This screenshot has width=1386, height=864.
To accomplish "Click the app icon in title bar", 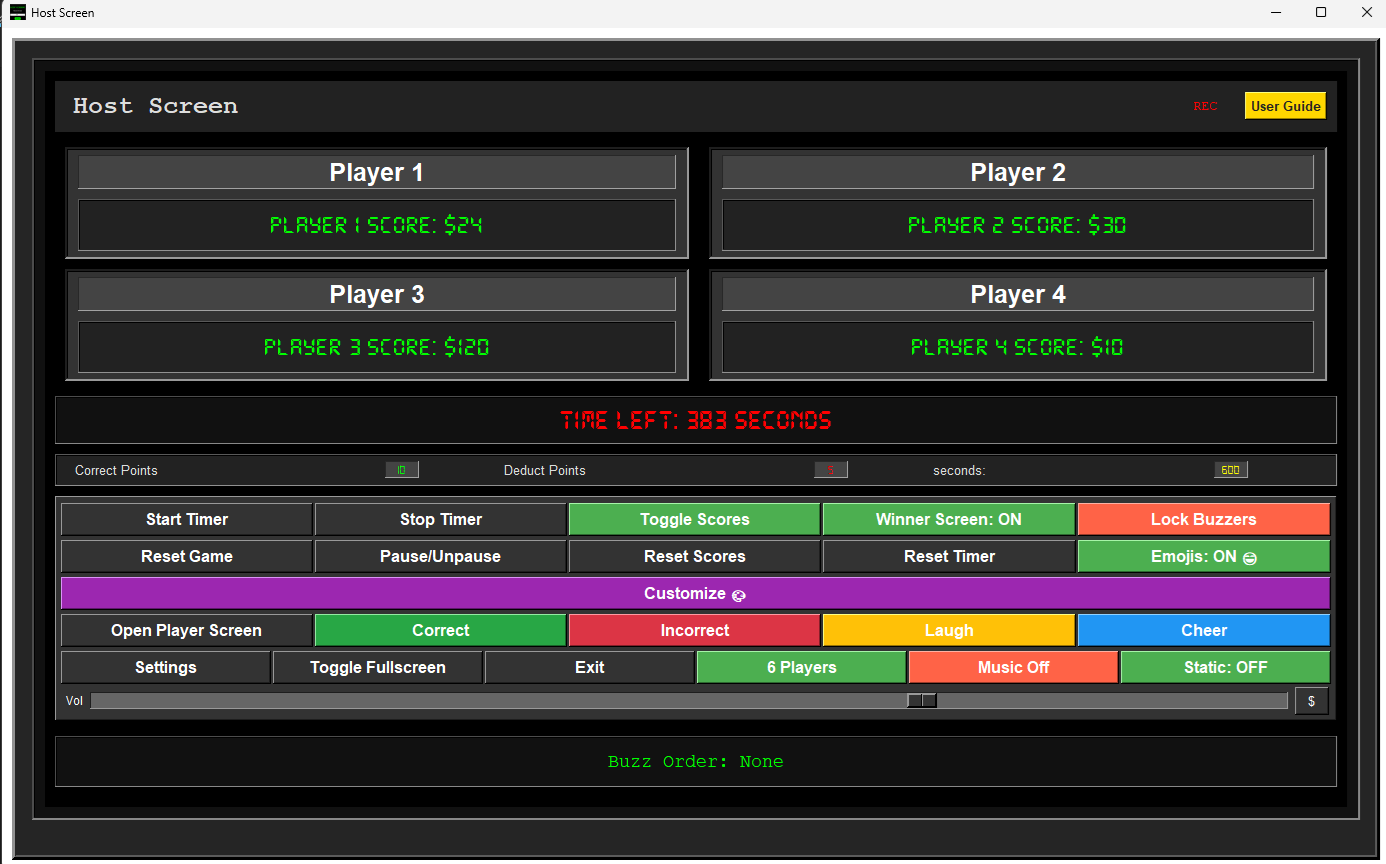I will [x=17, y=13].
